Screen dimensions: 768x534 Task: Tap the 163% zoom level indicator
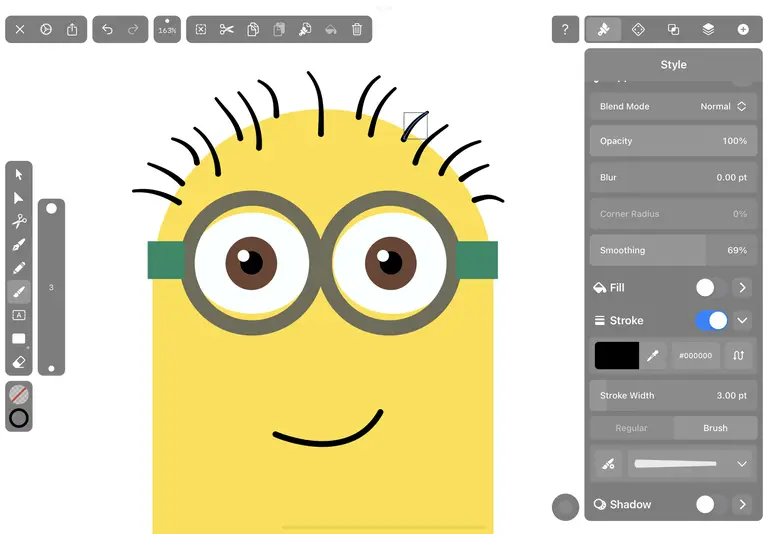167,29
